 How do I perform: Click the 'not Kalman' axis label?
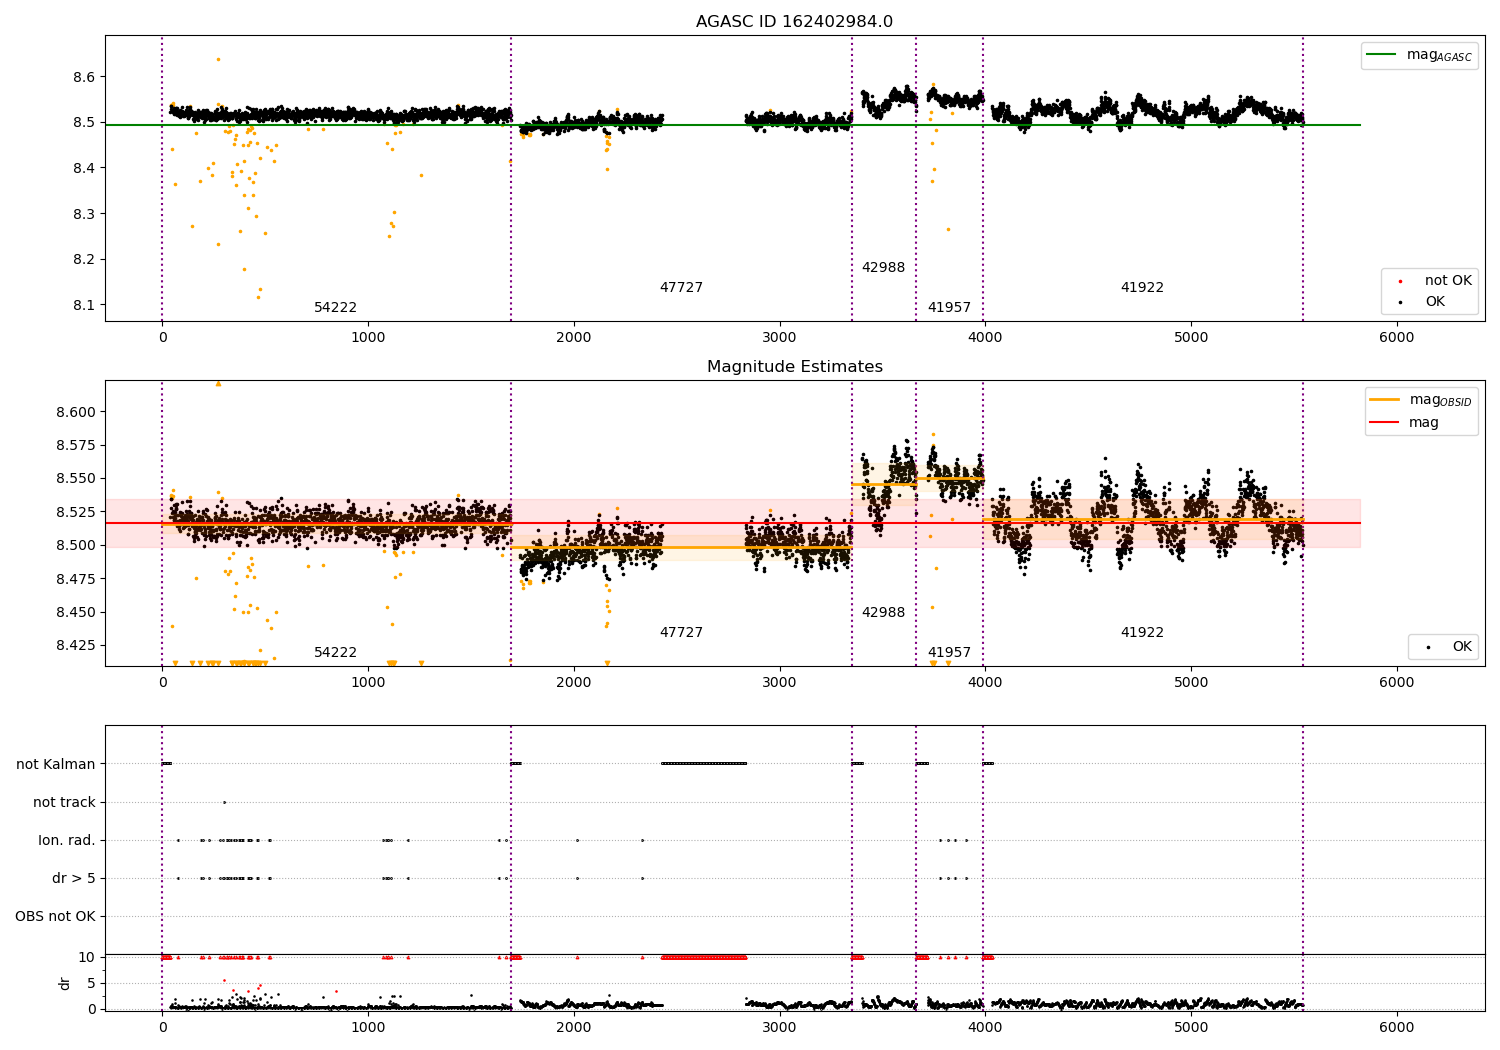coord(56,764)
